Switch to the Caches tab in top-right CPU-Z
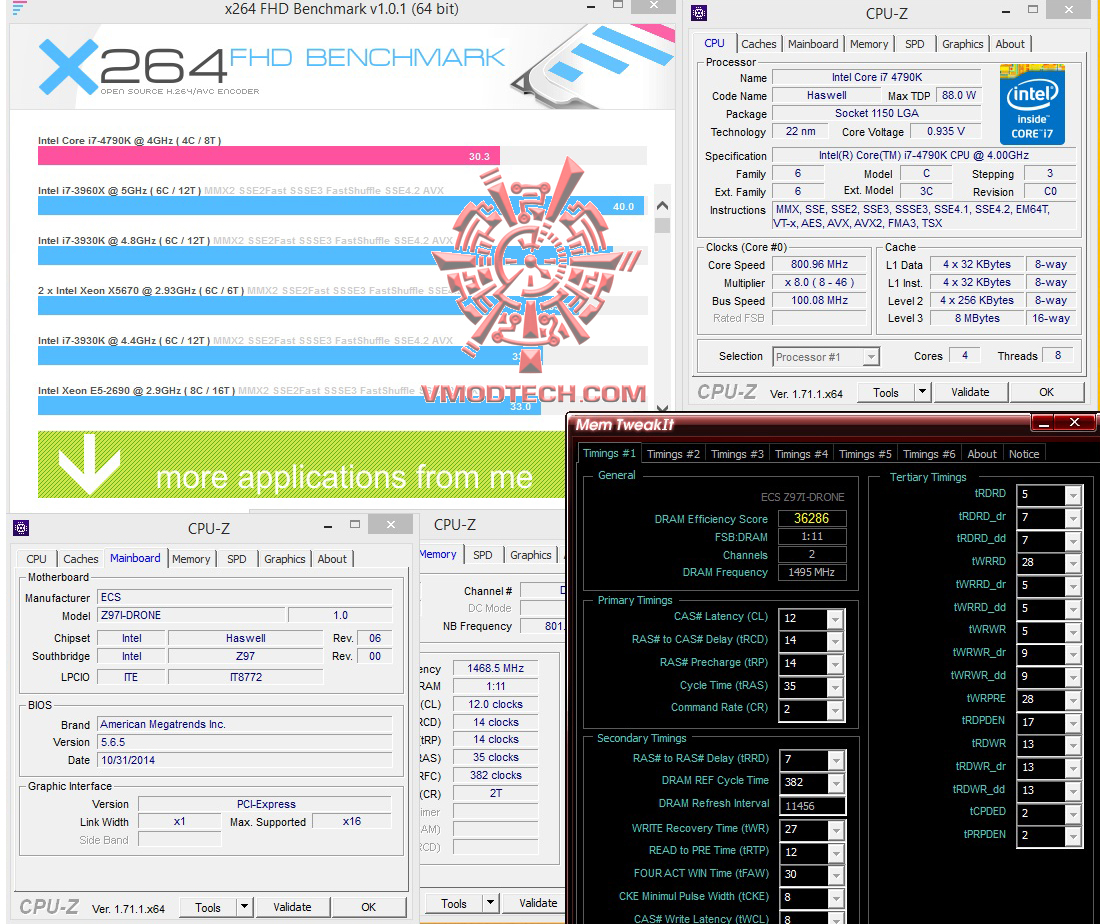This screenshot has width=1100, height=924. pyautogui.click(x=759, y=43)
